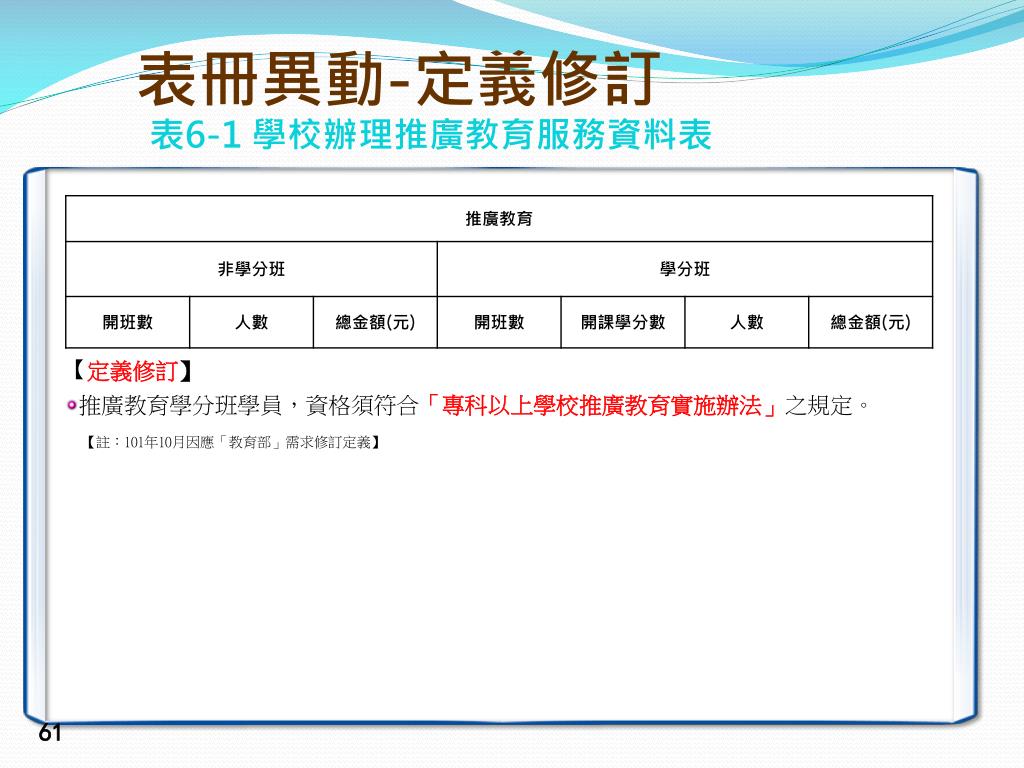Select the 學分班 header cell

[x=685, y=269]
